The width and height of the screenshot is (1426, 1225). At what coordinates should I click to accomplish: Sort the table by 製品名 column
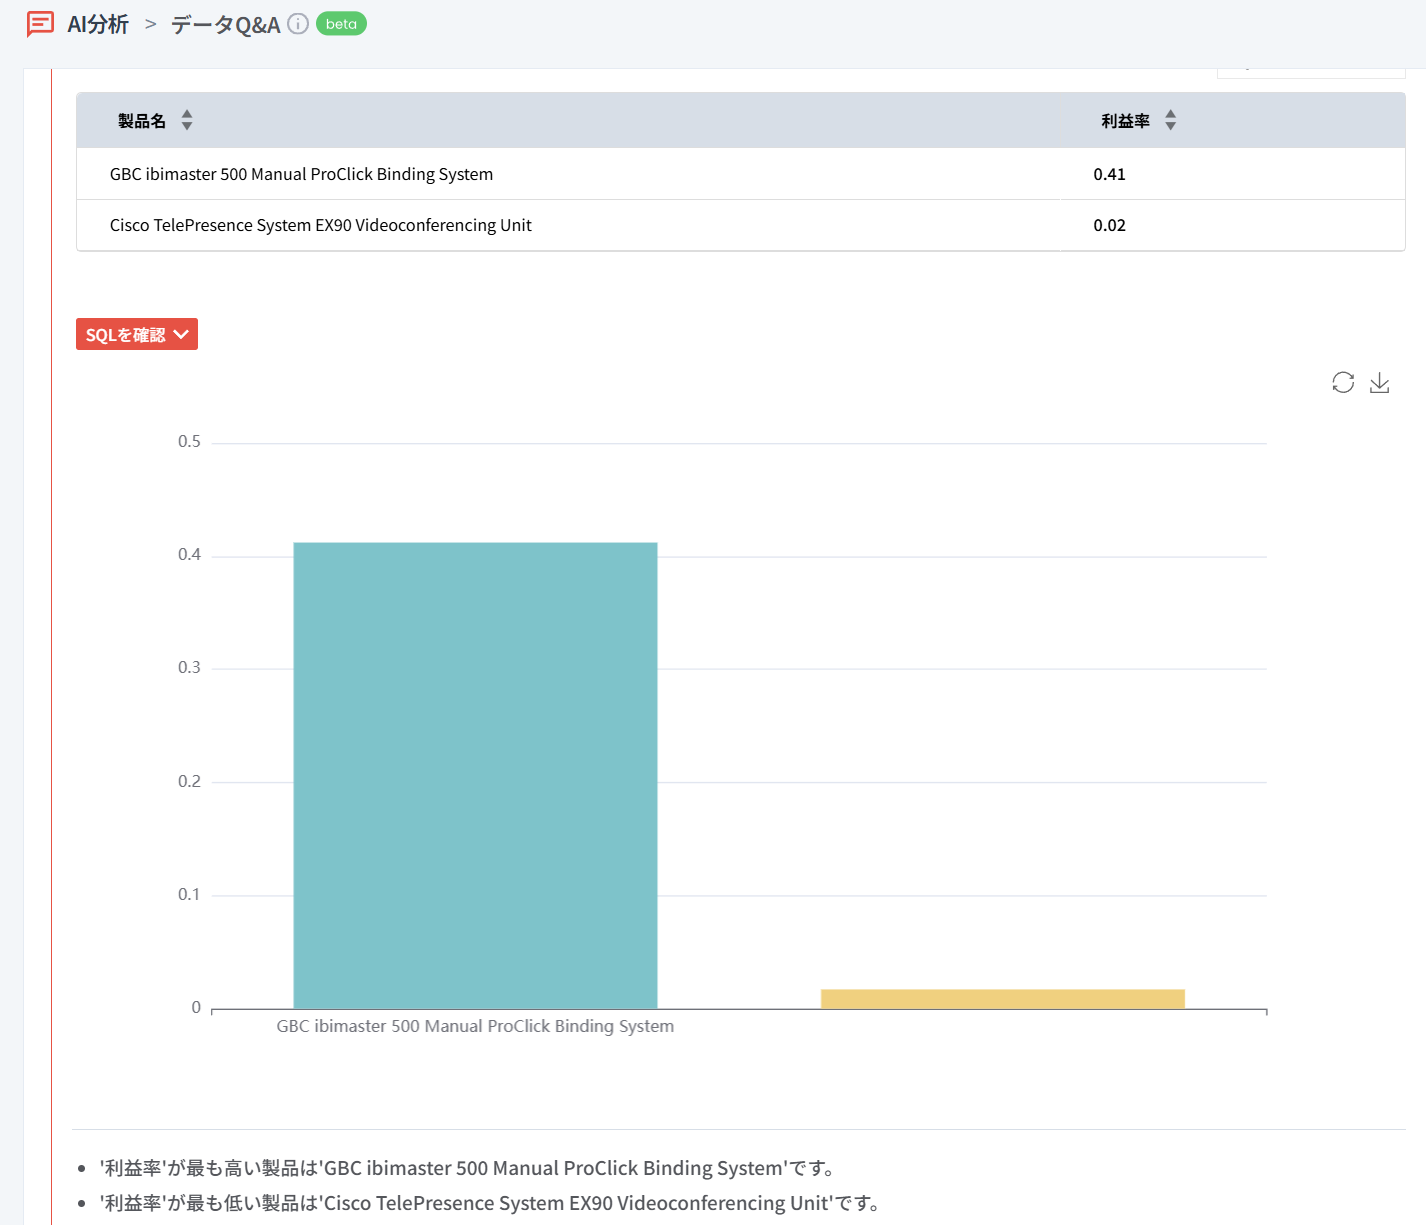187,120
